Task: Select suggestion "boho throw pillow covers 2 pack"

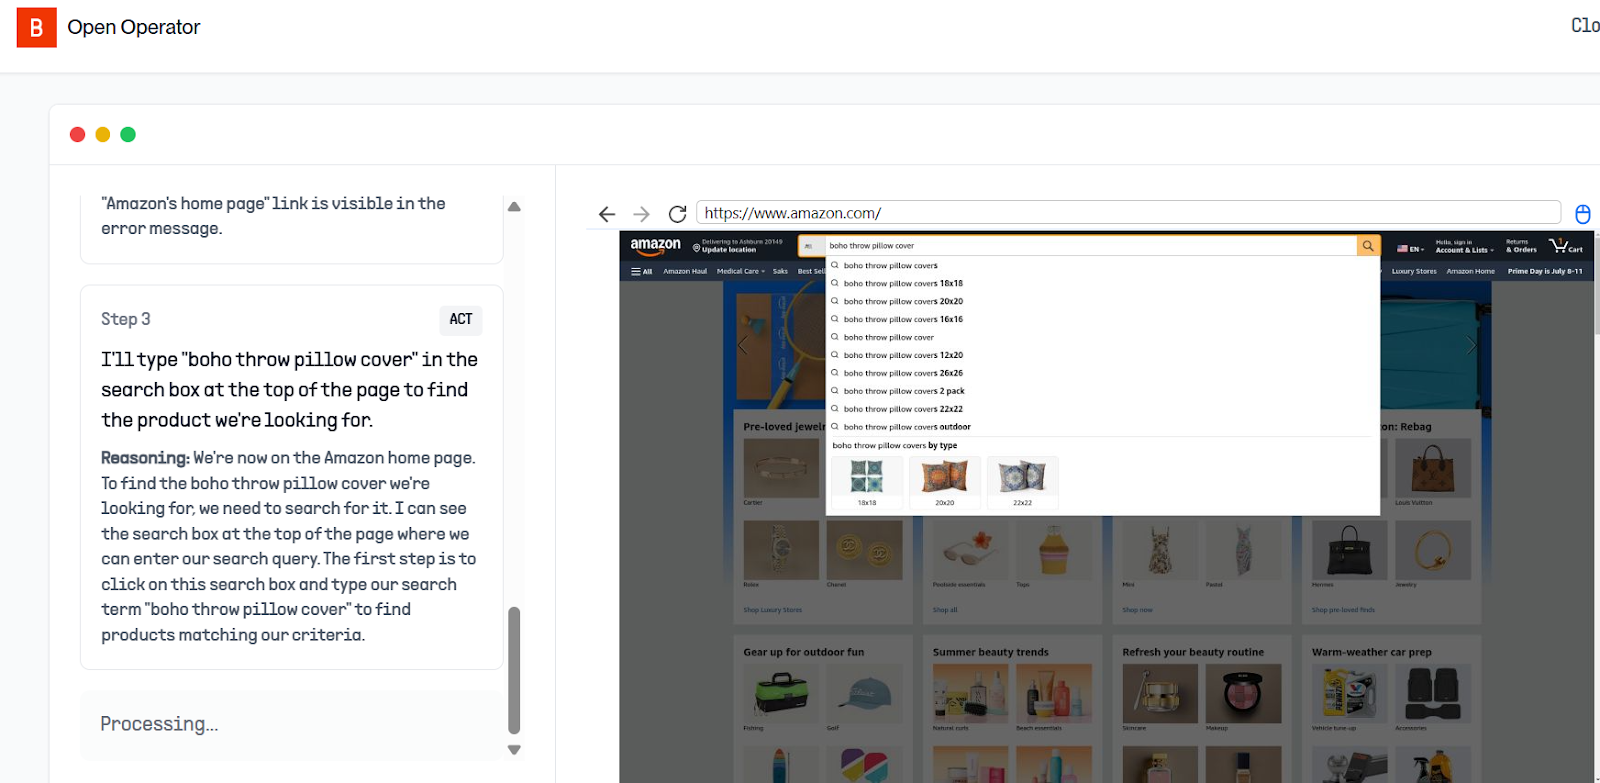Action: [1103, 392]
